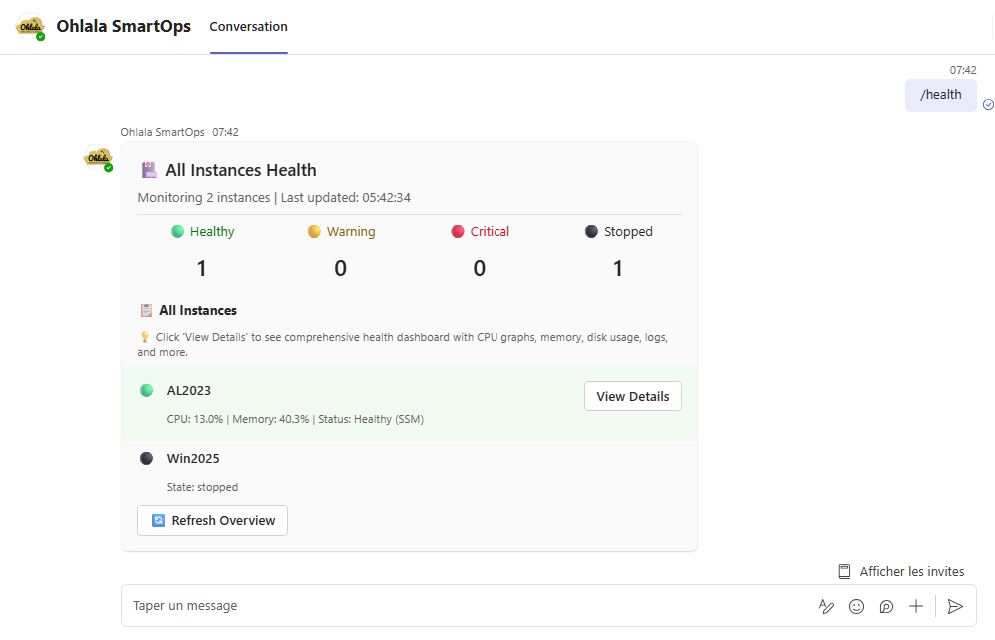Viewport: 995px width, 640px height.
Task: Select the dark Stopped status dot
Action: 590,231
